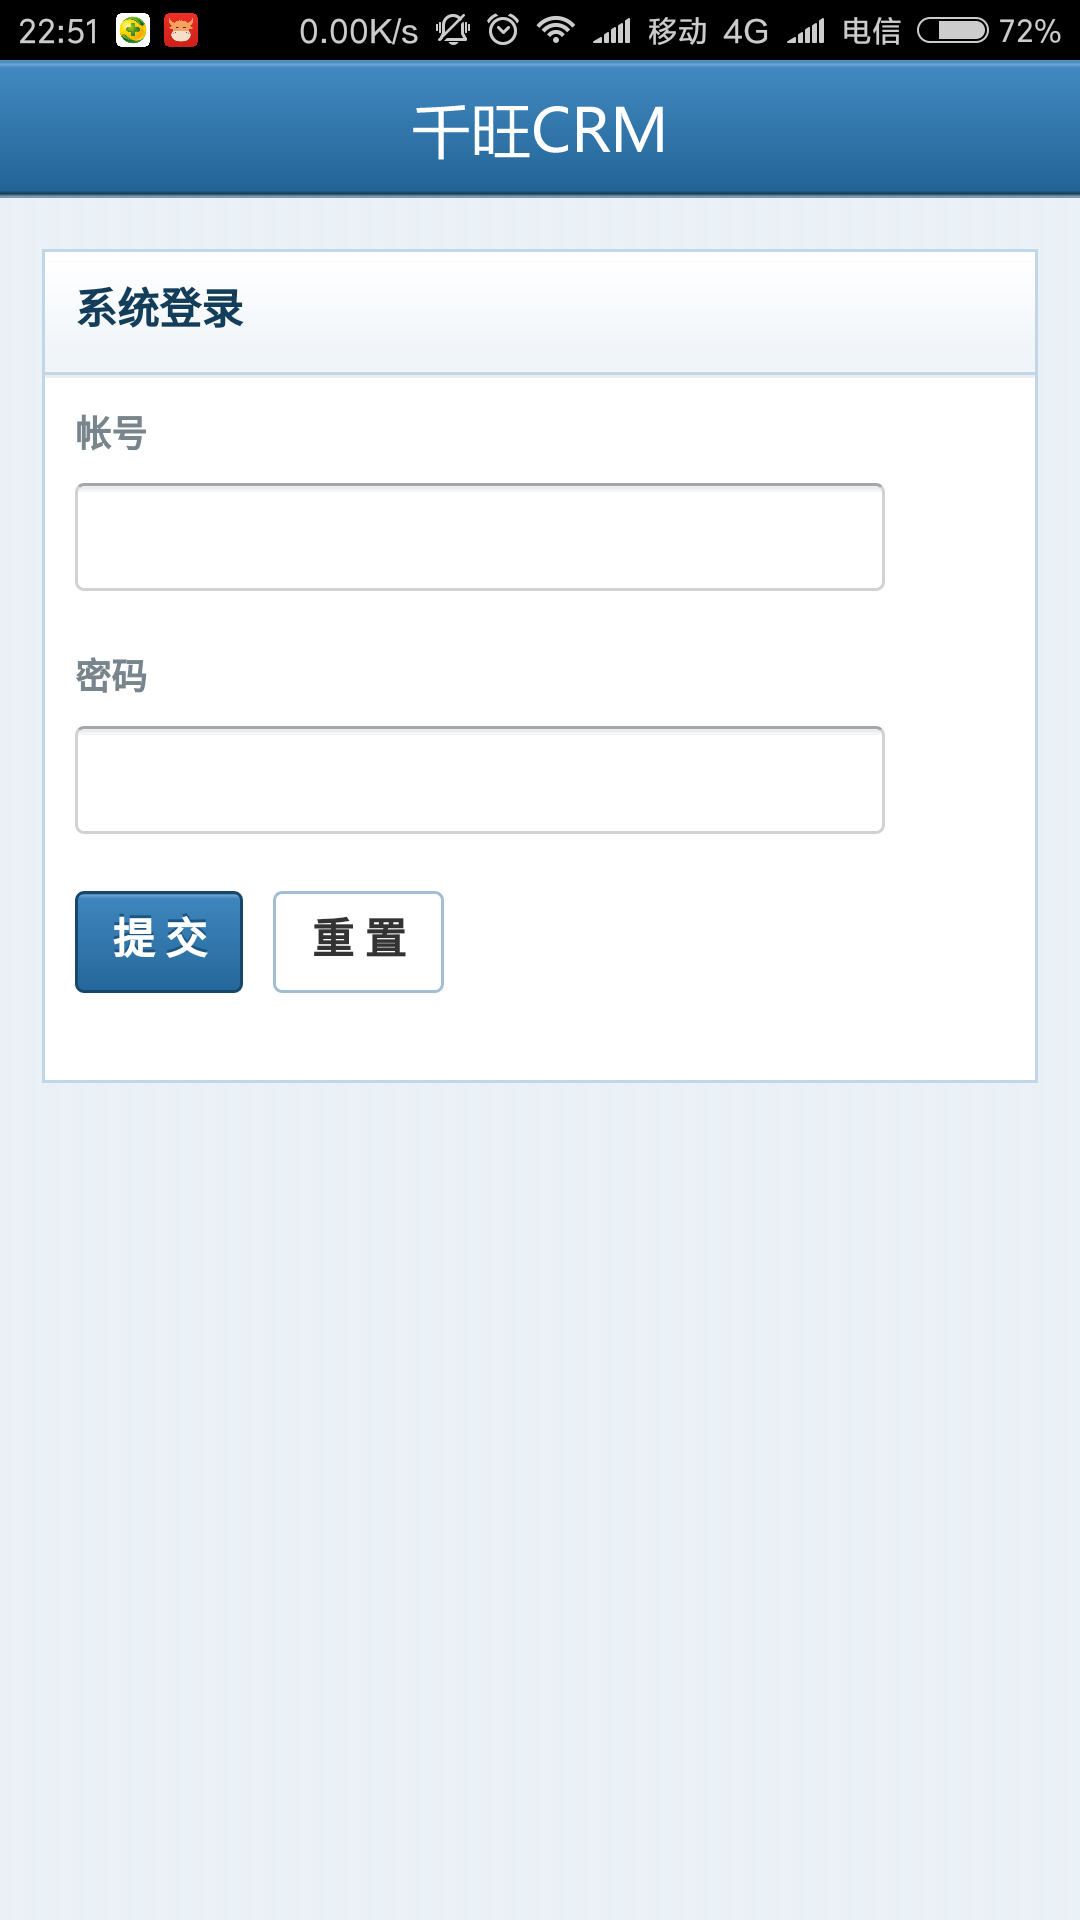The width and height of the screenshot is (1080, 1920).
Task: Tap the 密码 field label
Action: pyautogui.click(x=112, y=677)
